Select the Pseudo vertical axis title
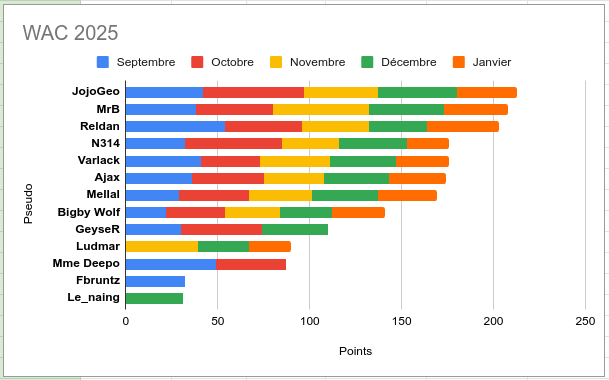This screenshot has height=380, width=609. [28, 204]
